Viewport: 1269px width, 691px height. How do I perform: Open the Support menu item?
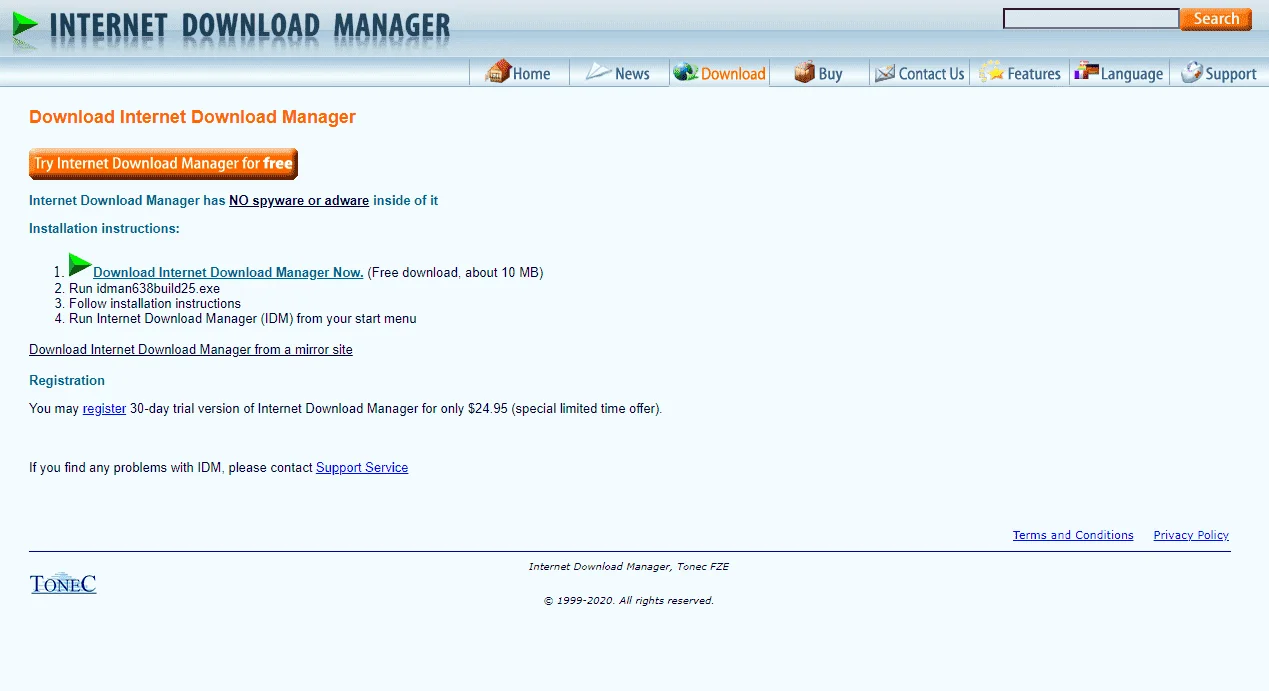tap(1219, 73)
